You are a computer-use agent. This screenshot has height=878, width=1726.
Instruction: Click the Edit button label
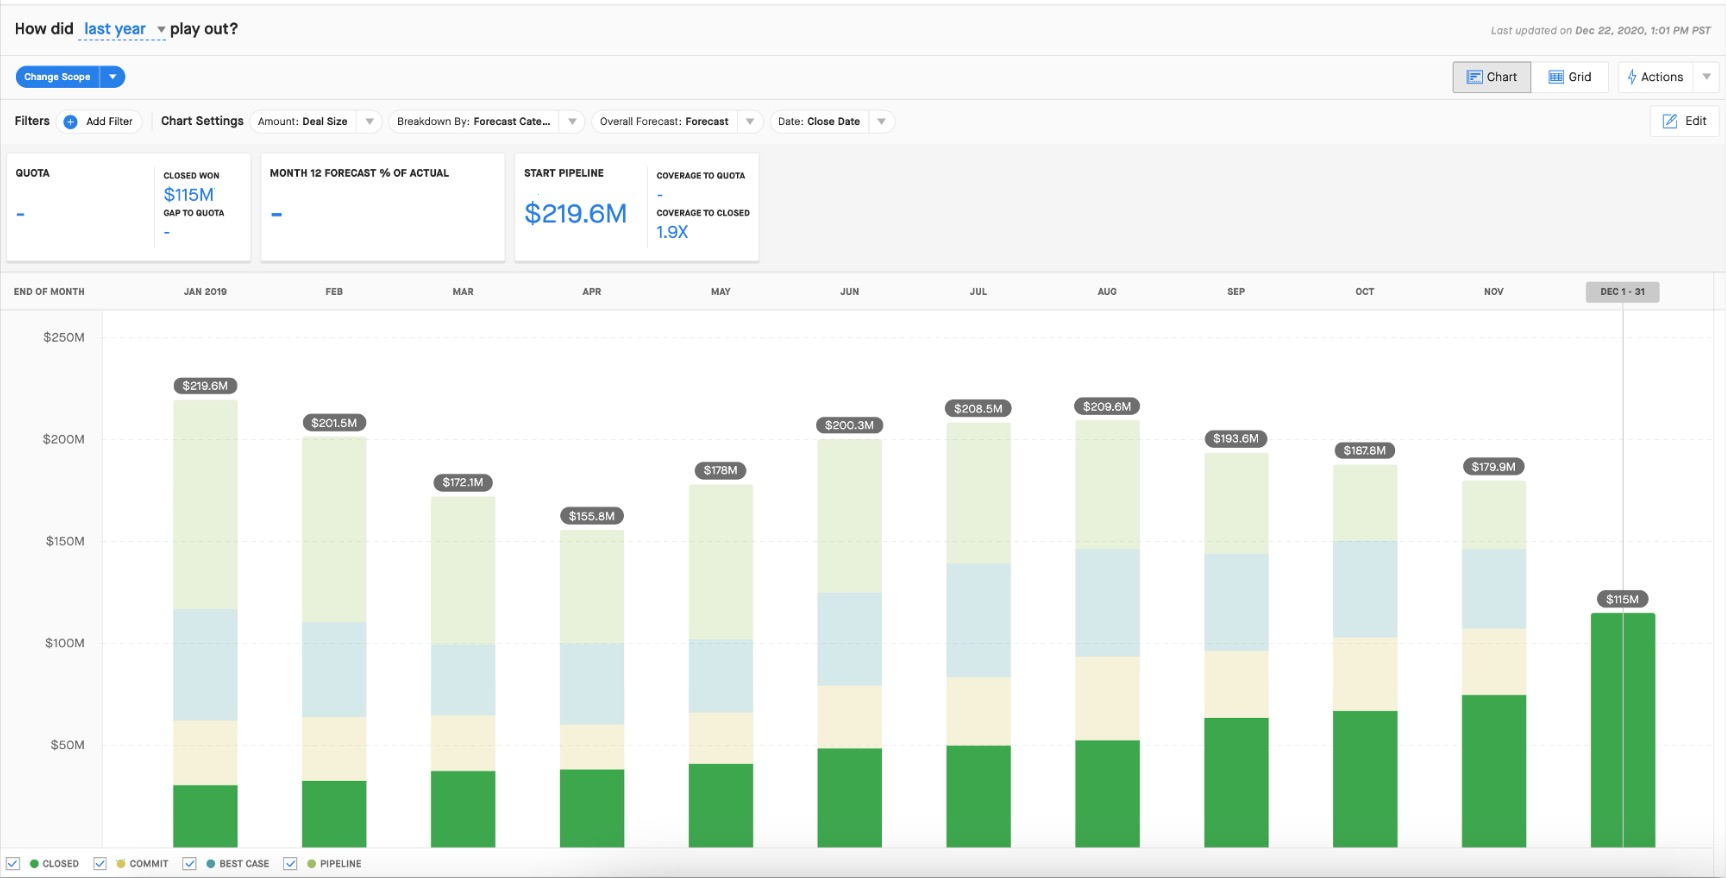click(x=1696, y=121)
